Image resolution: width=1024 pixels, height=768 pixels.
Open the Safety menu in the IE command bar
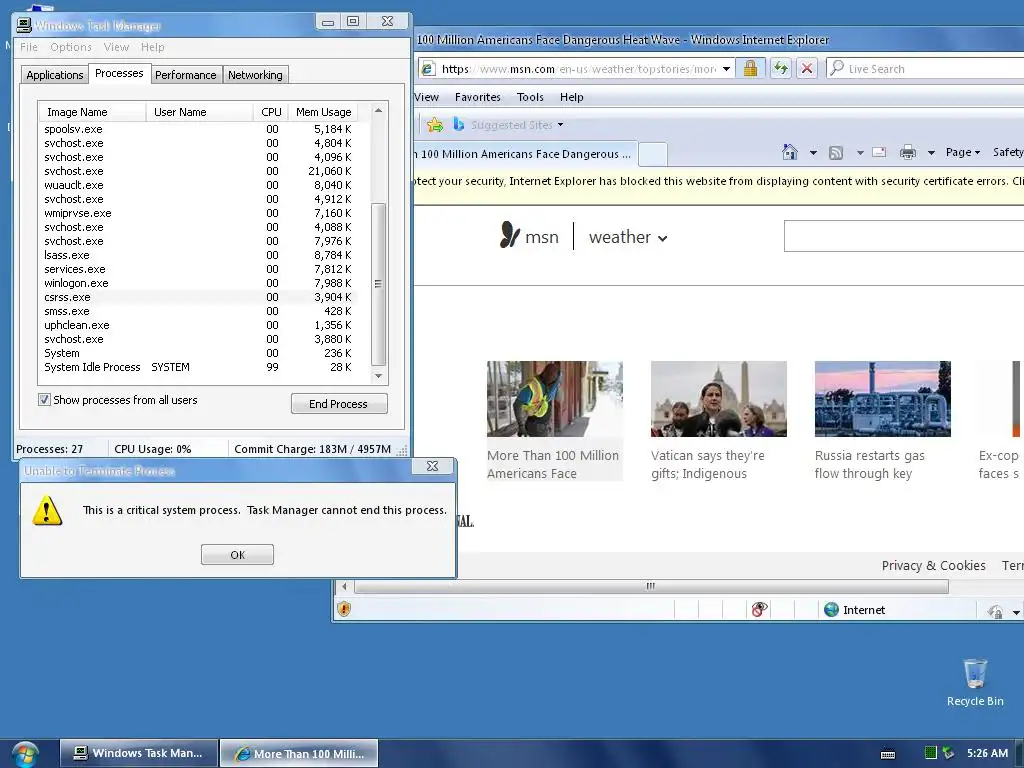(1008, 152)
